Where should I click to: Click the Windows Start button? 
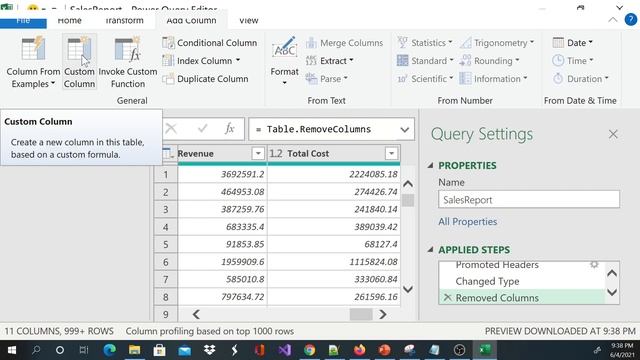click(11, 350)
